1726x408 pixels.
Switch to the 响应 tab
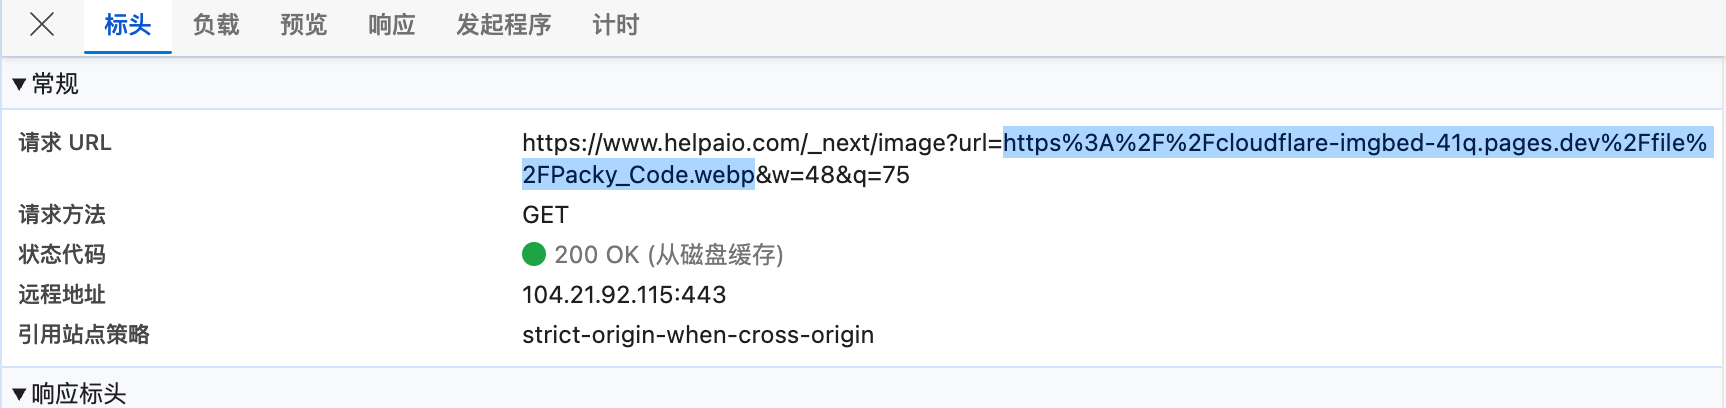(392, 26)
